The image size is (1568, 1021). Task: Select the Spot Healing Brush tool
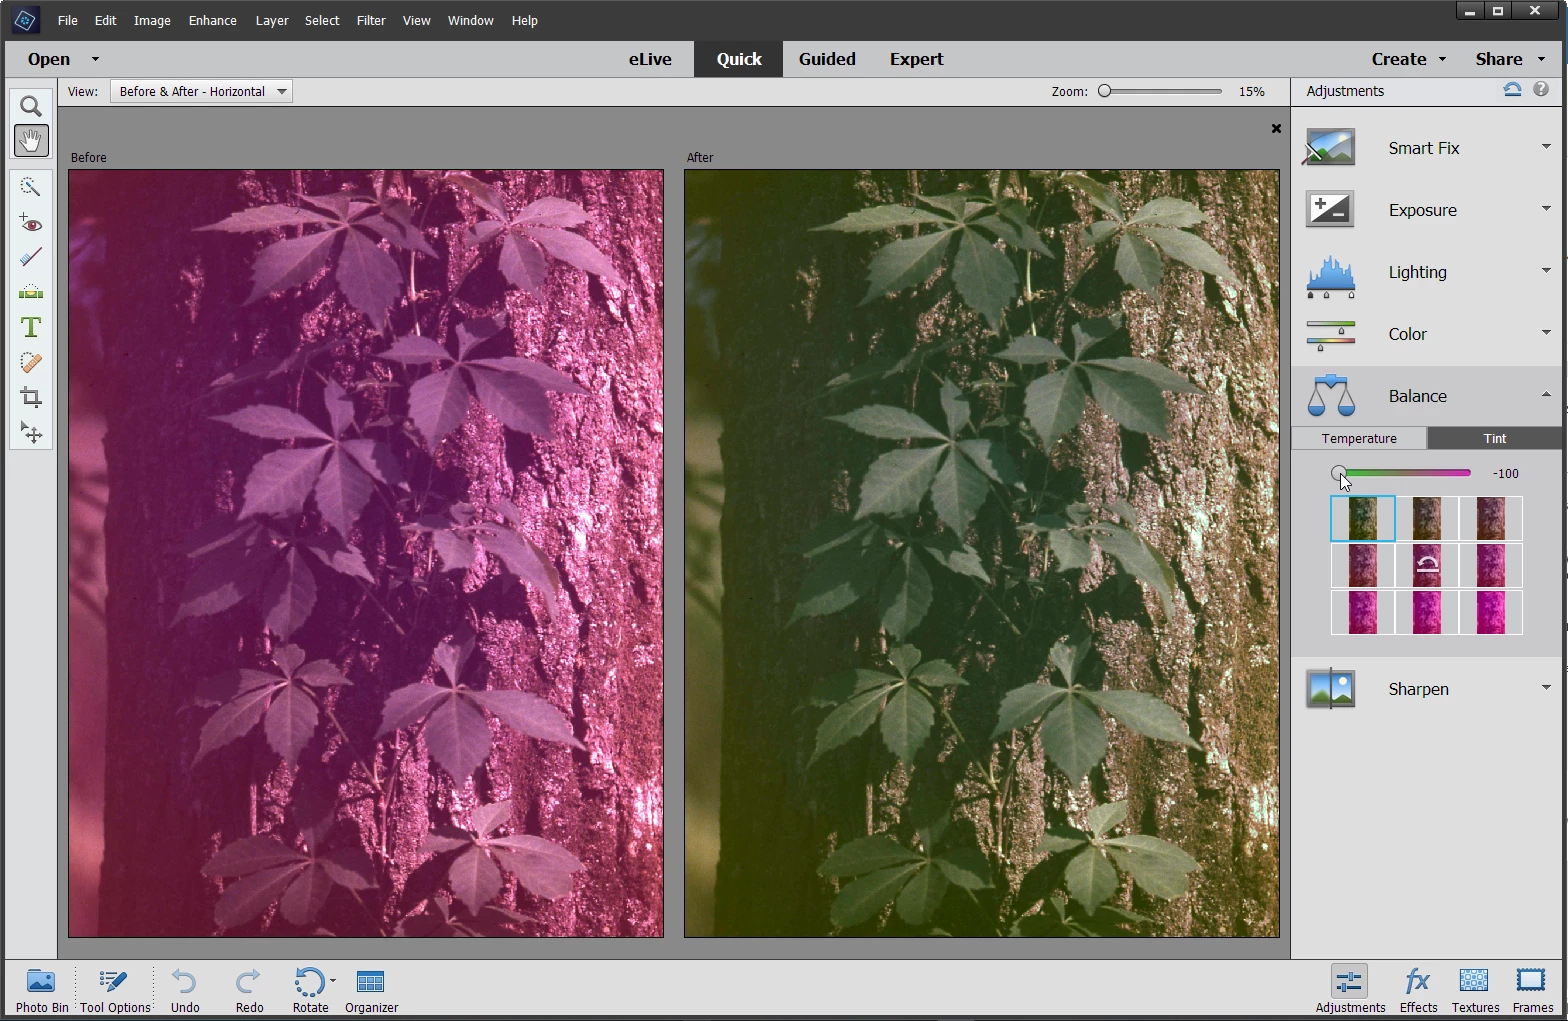pos(31,362)
